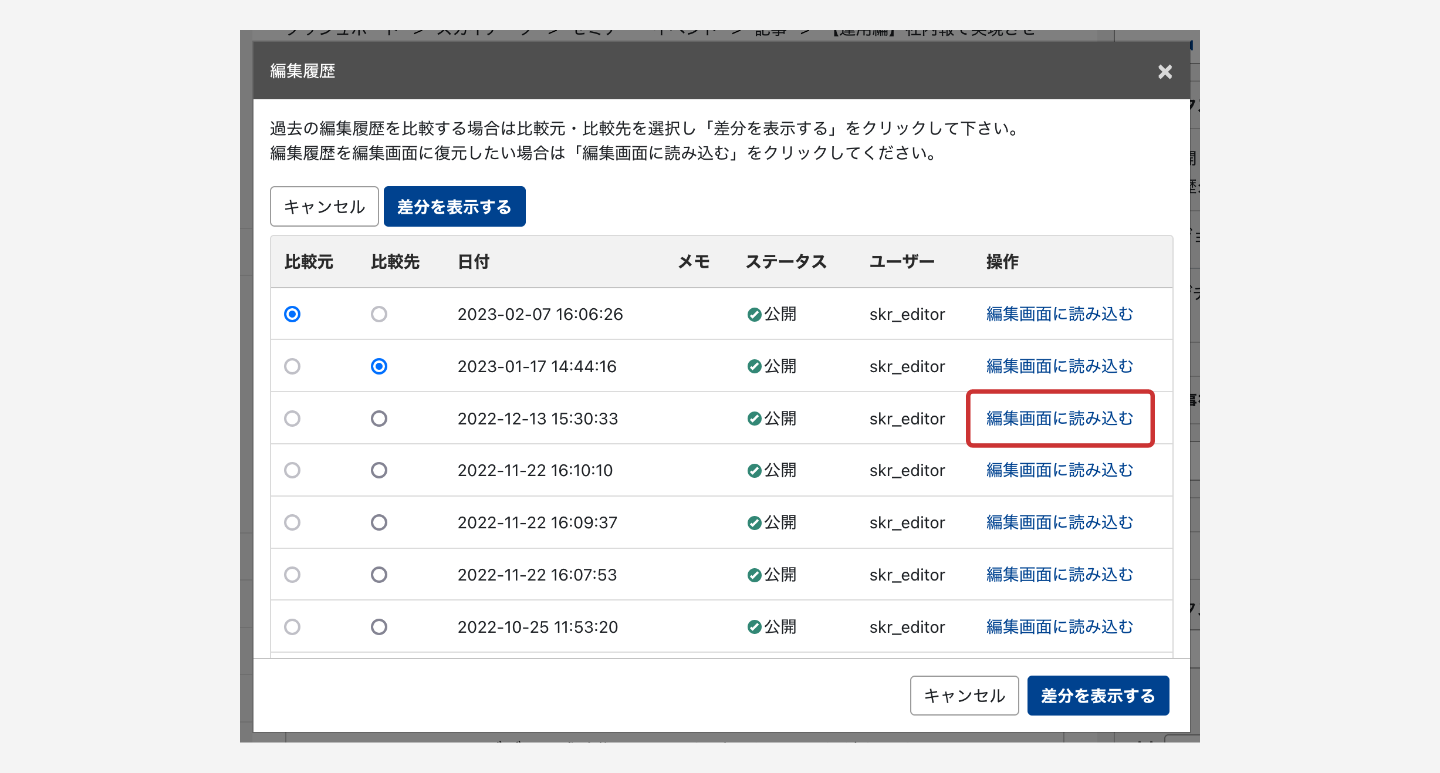Click 公開 check icon on 2022-10-25 row
1440x773 pixels.
[x=755, y=628]
